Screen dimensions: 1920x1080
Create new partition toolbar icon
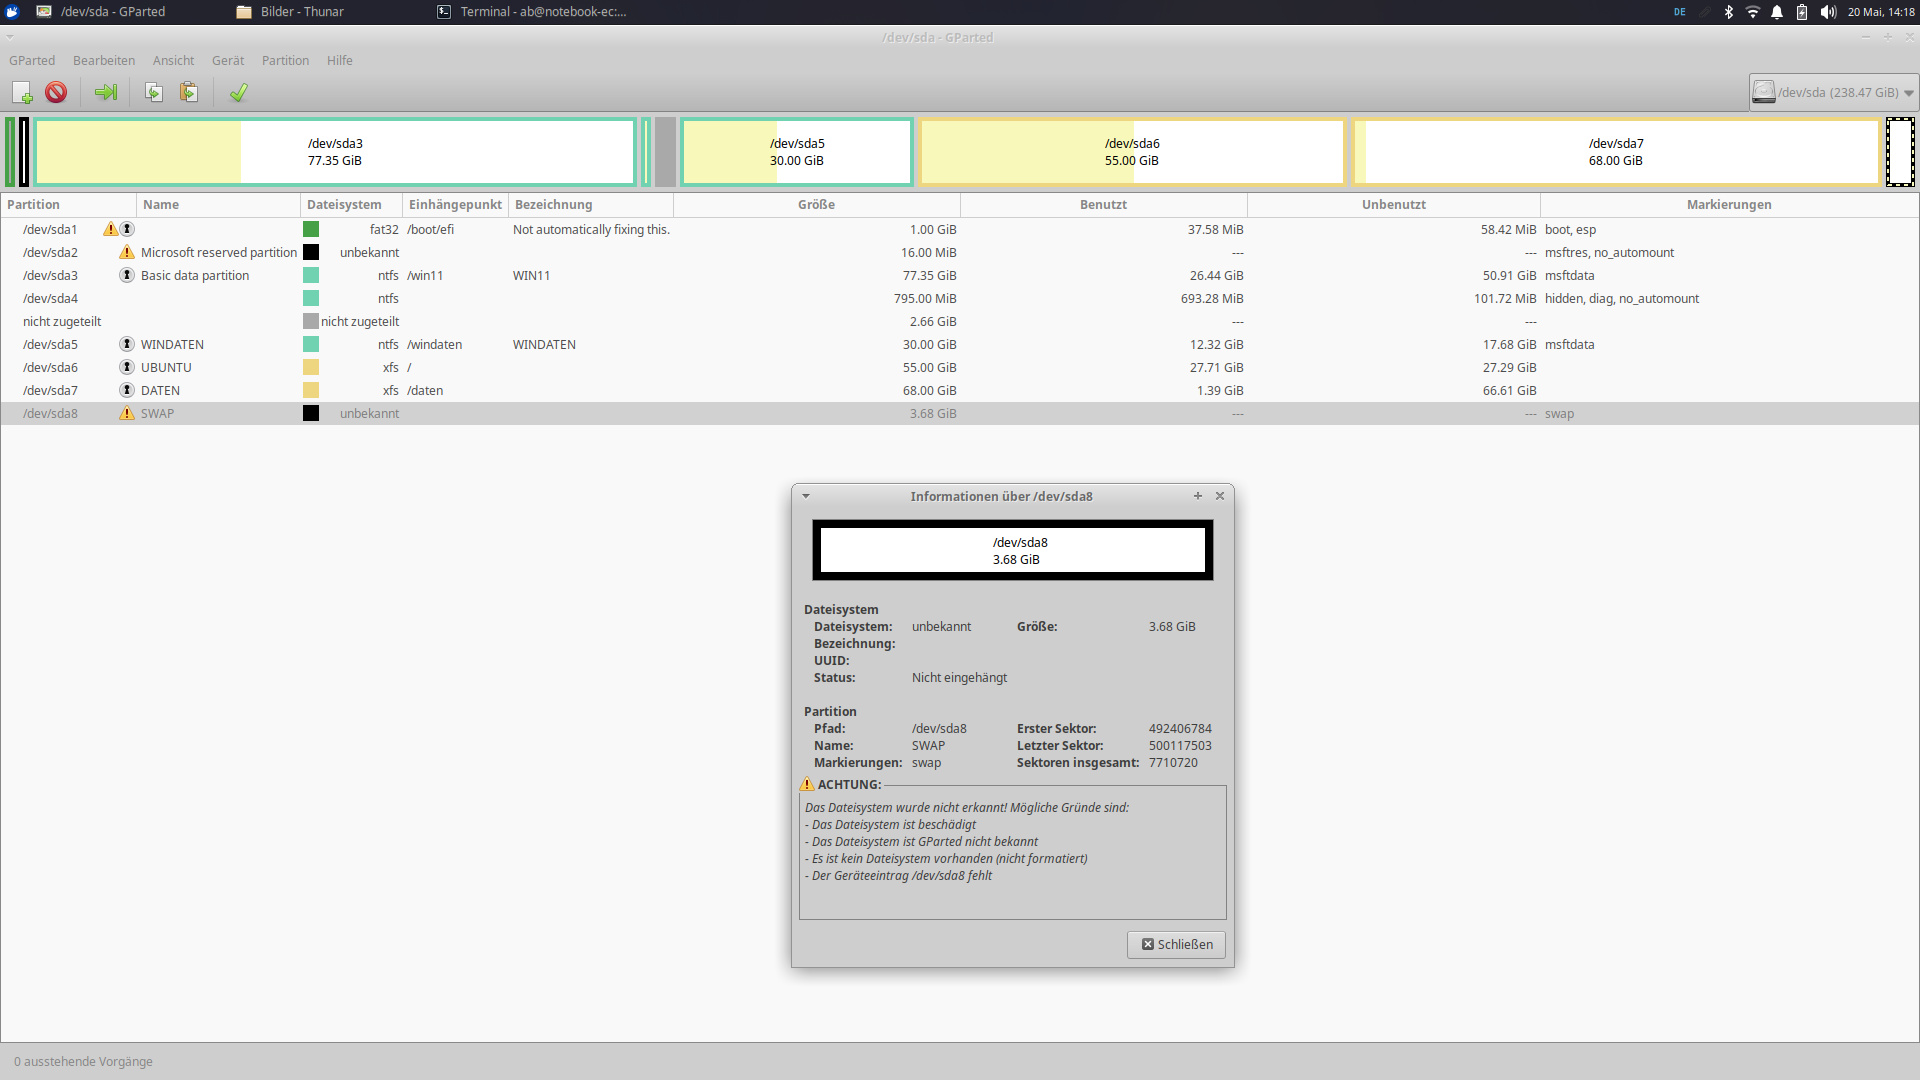(x=22, y=93)
